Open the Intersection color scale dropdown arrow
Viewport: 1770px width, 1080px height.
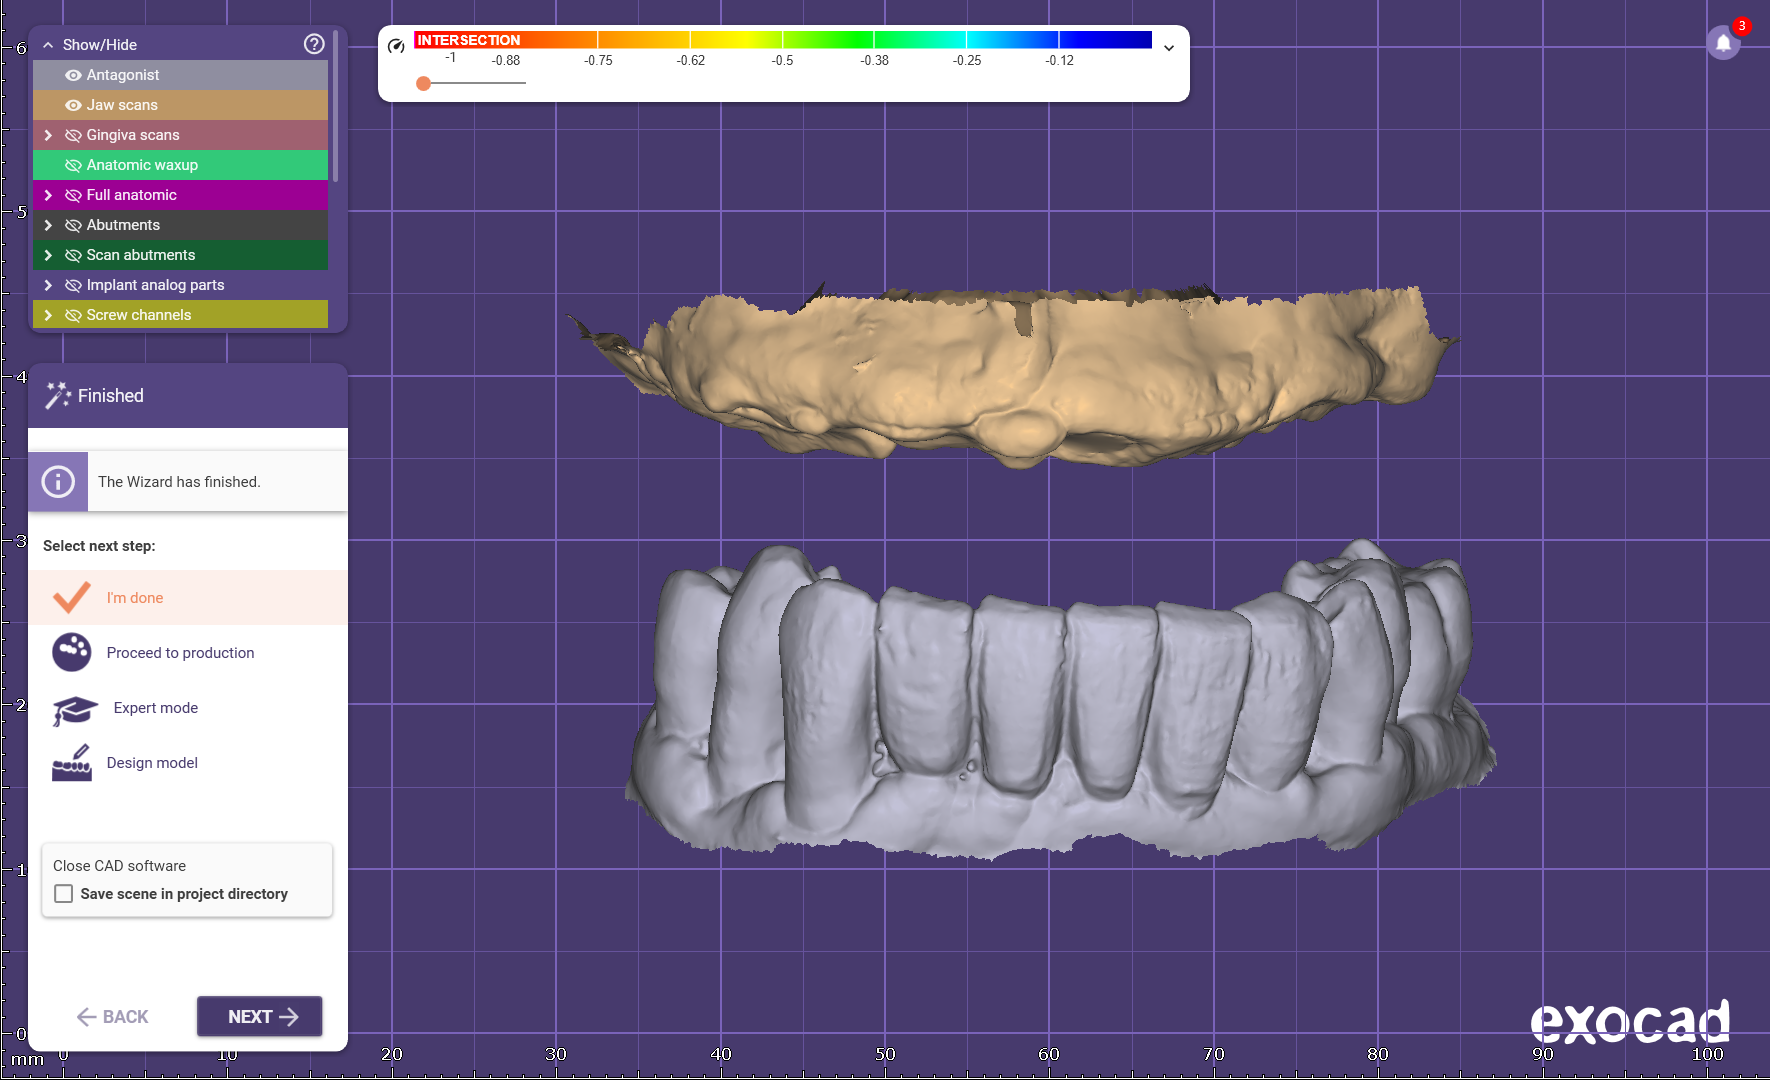coord(1169,48)
